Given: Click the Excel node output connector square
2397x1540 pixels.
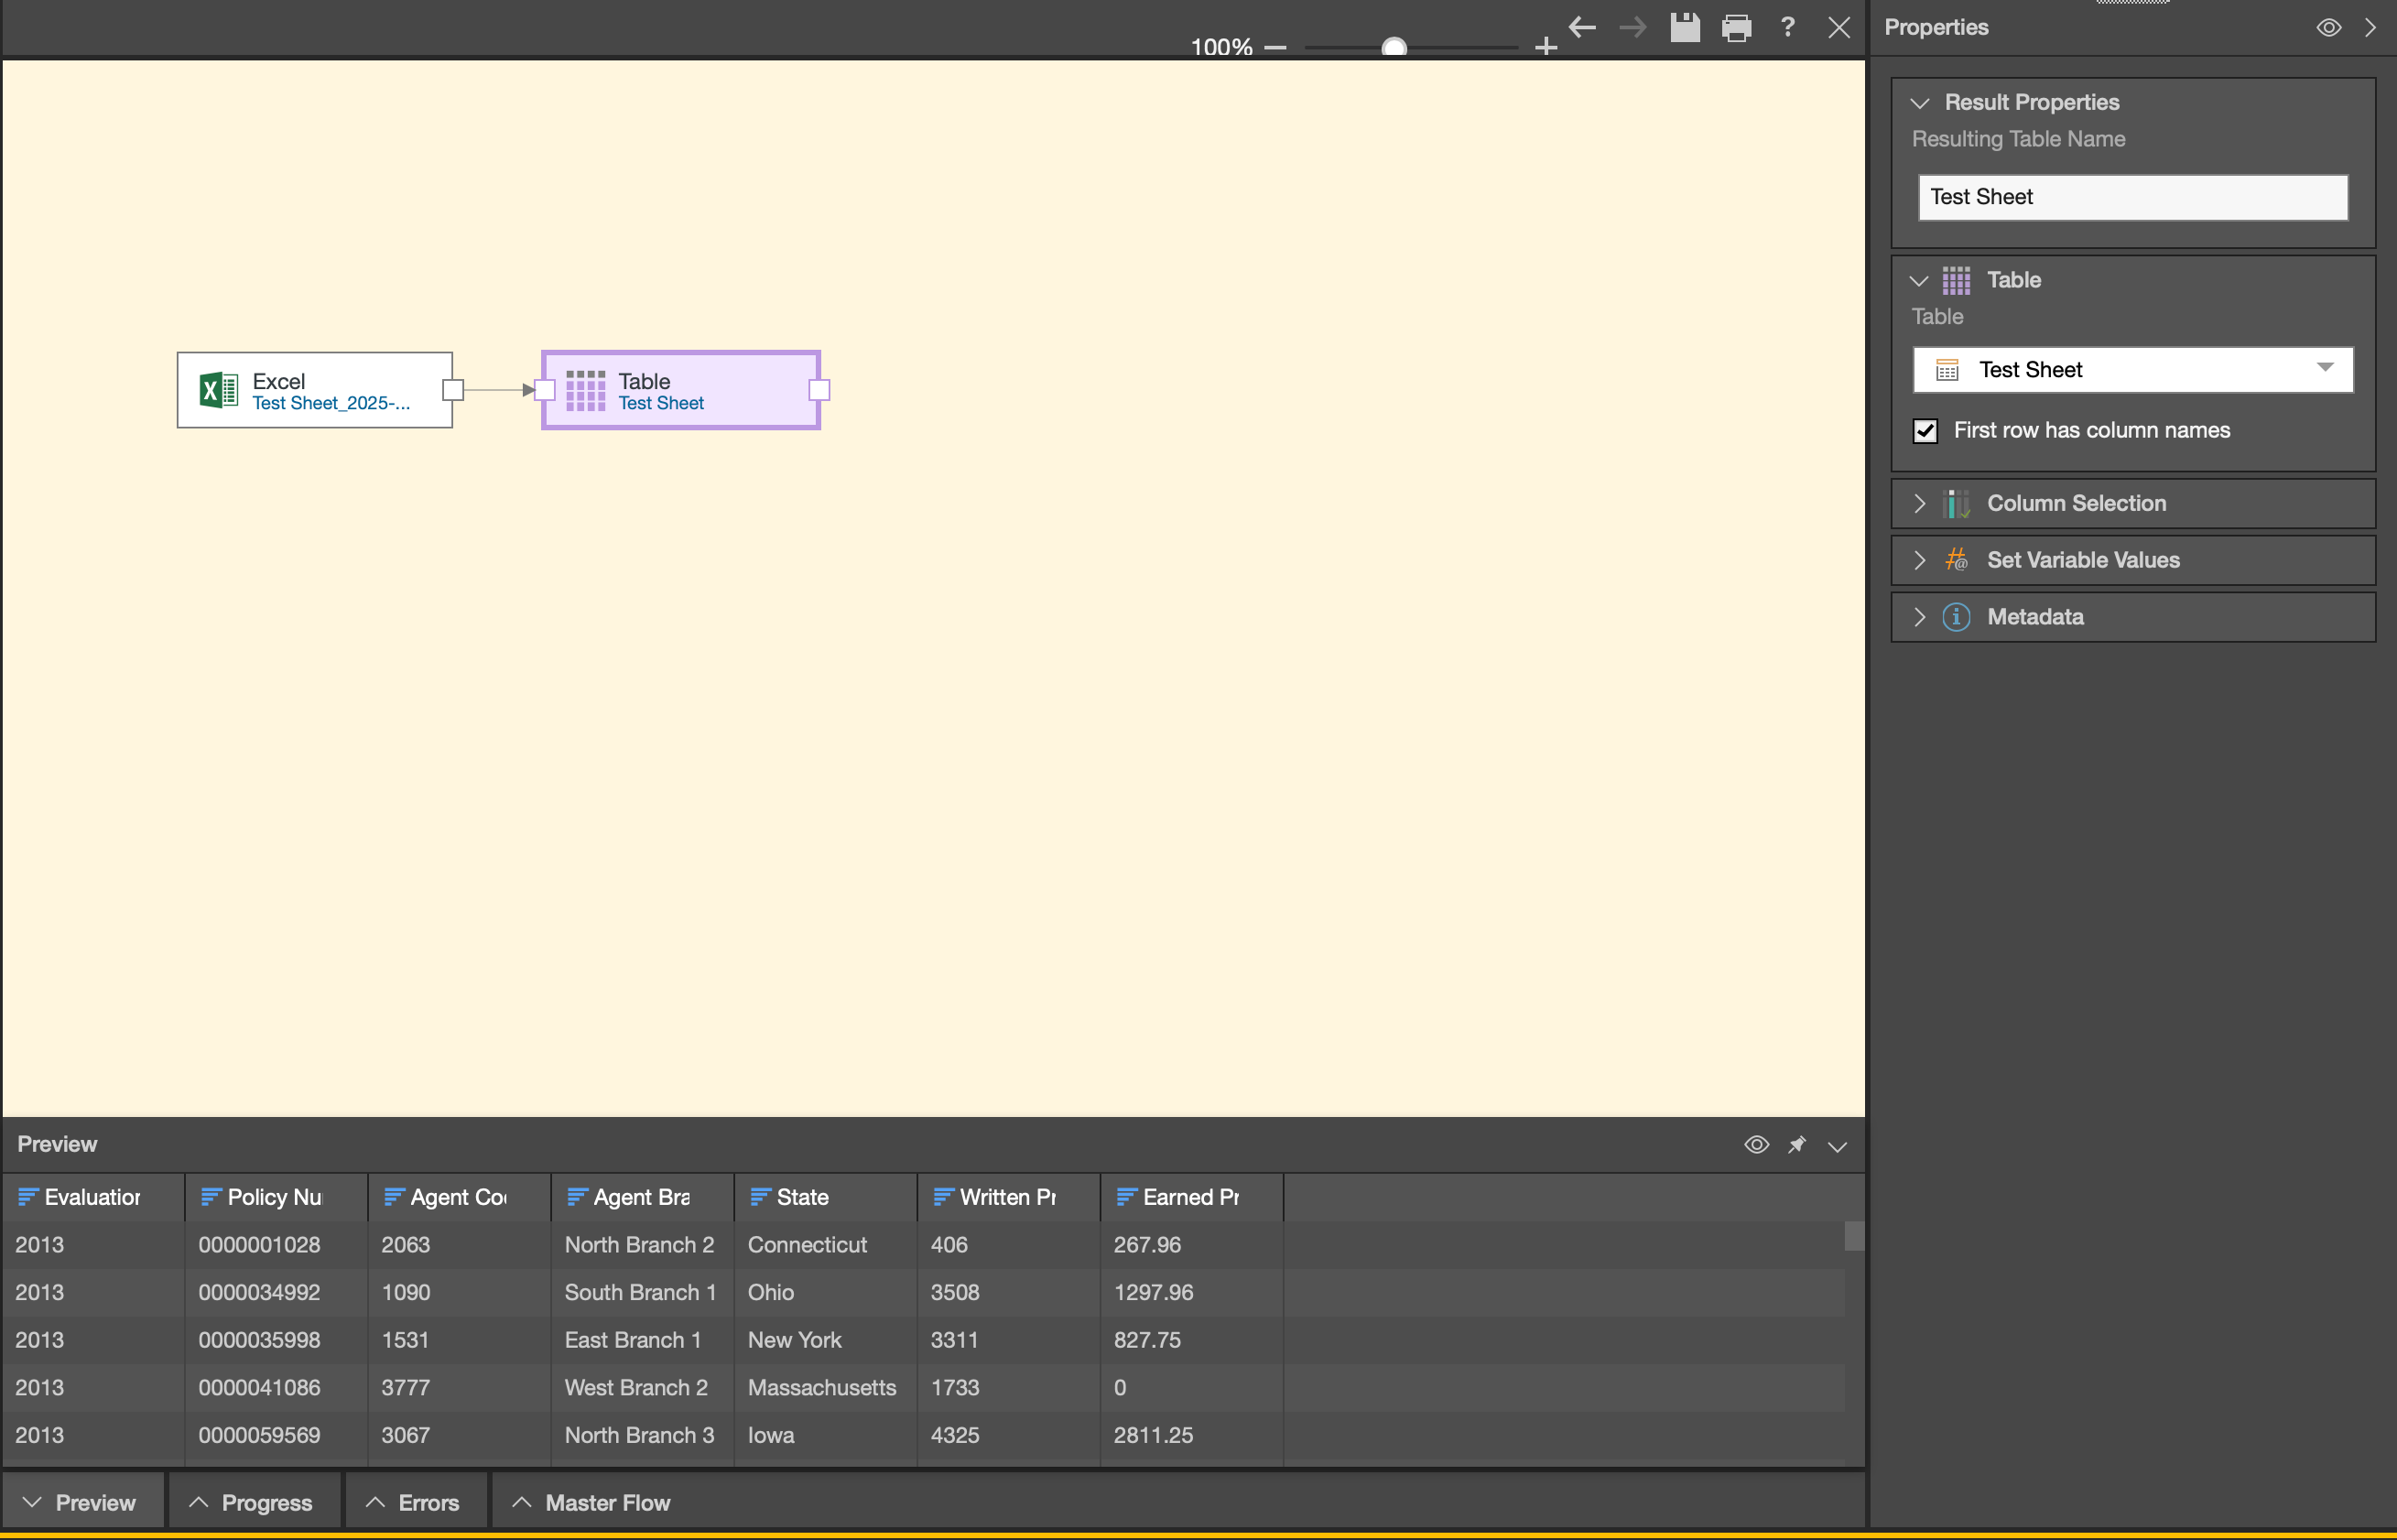Looking at the screenshot, I should (453, 390).
